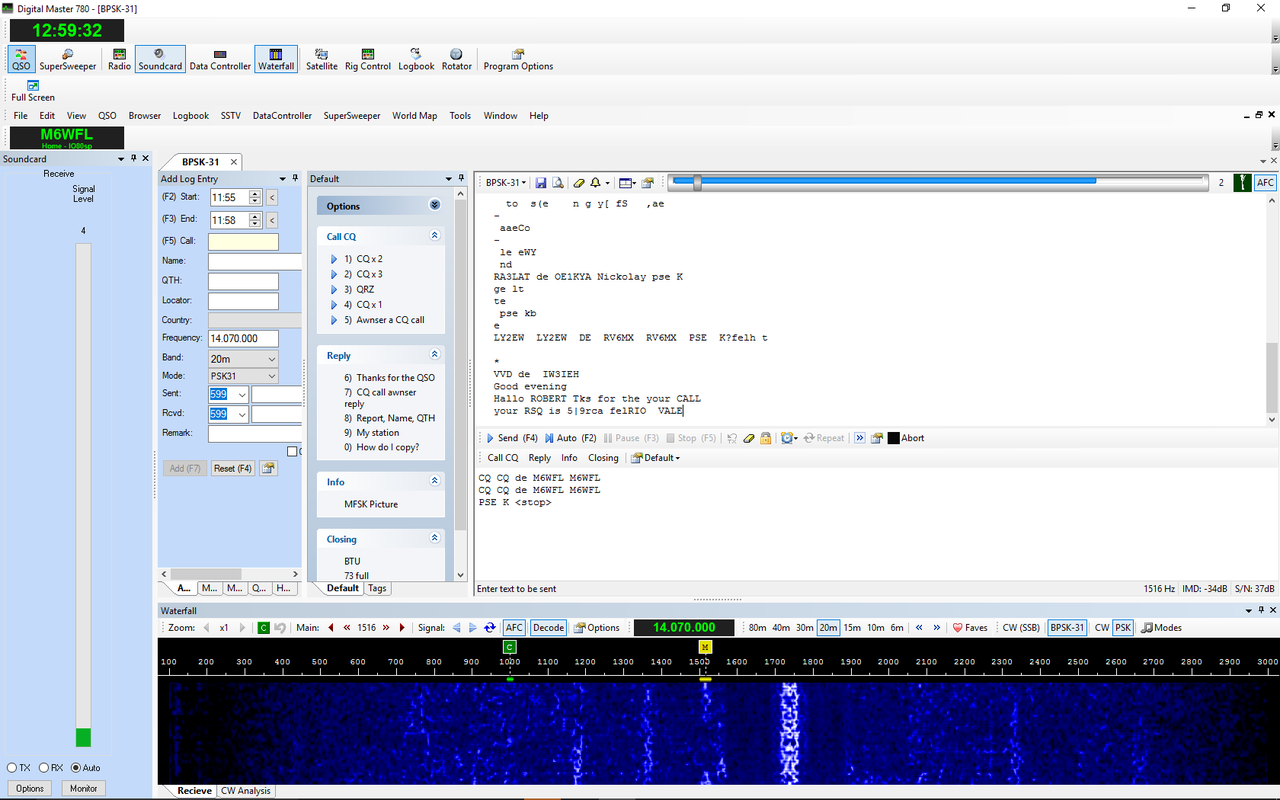Open the Rig Control icon
The width and height of the screenshot is (1280, 800).
(368, 59)
